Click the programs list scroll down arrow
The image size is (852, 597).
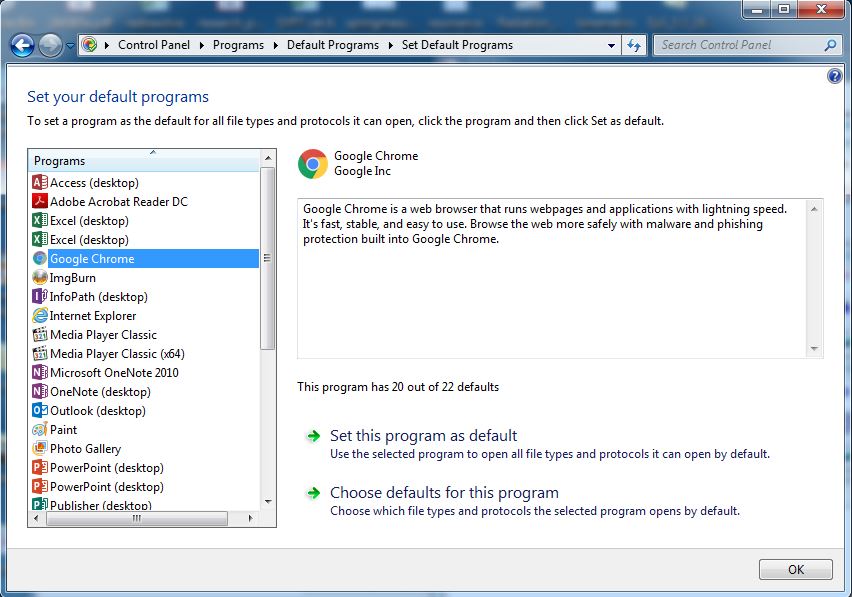(267, 502)
